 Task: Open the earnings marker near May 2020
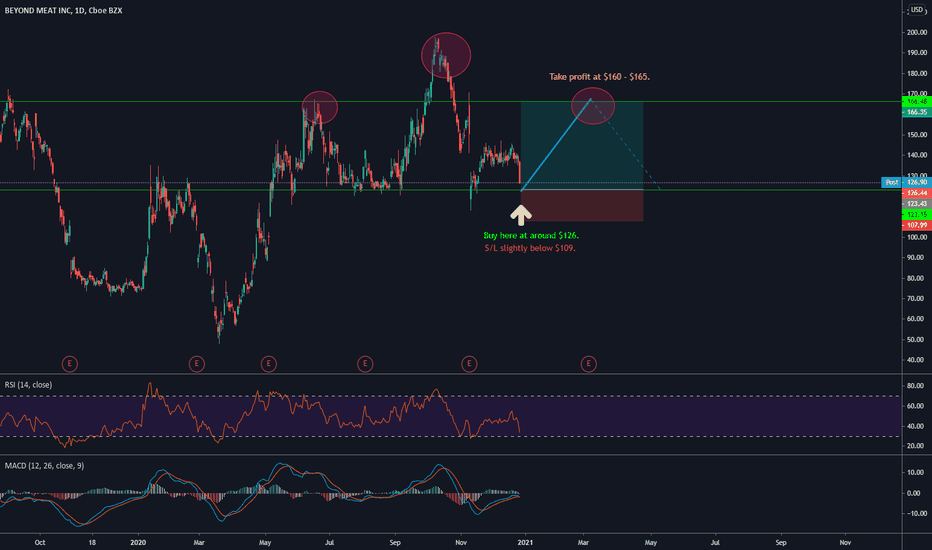269,364
